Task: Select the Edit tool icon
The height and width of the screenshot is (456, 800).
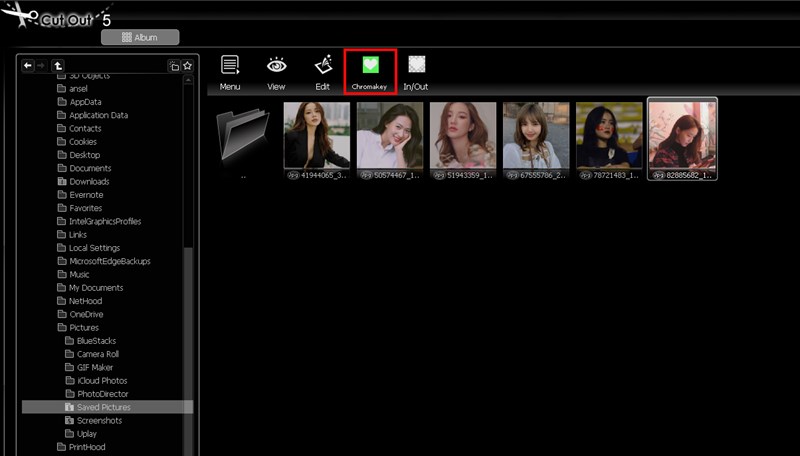Action: click(323, 71)
